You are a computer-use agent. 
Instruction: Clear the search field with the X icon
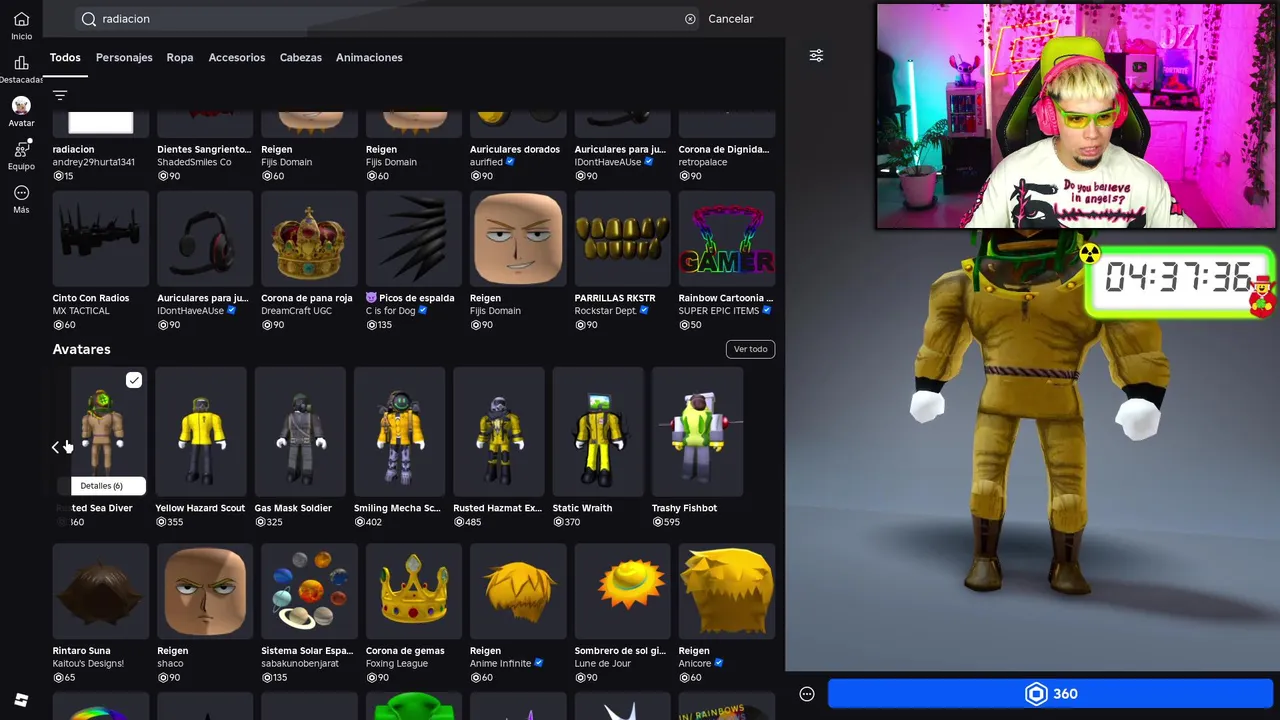tap(690, 19)
